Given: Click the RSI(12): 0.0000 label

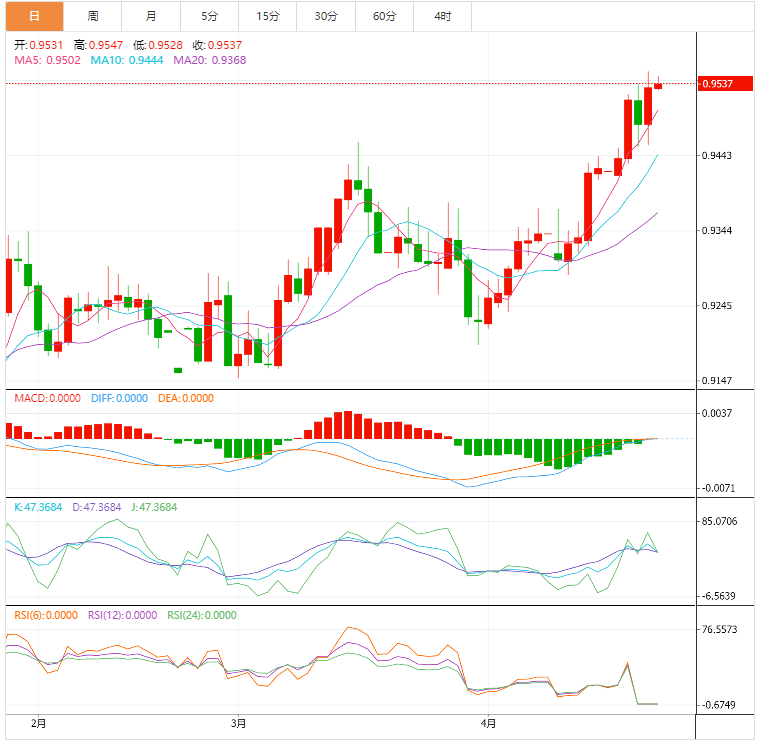Looking at the screenshot, I should [x=123, y=615].
